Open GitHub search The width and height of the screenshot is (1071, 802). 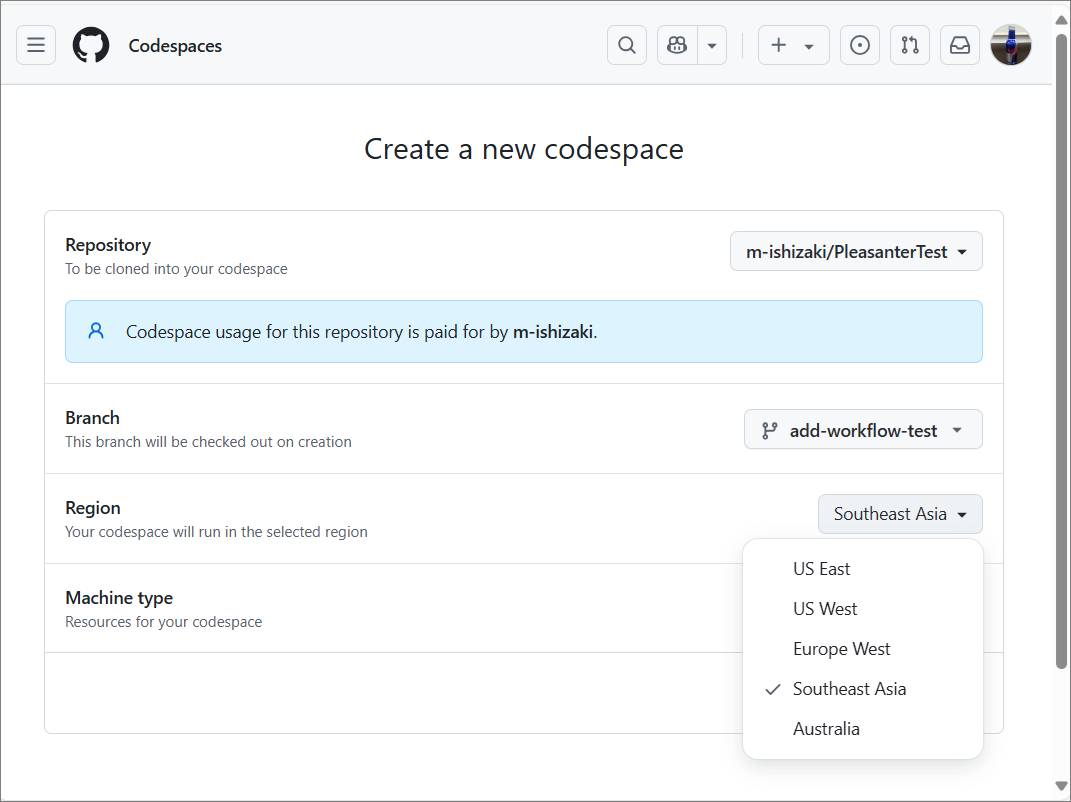(x=626, y=45)
